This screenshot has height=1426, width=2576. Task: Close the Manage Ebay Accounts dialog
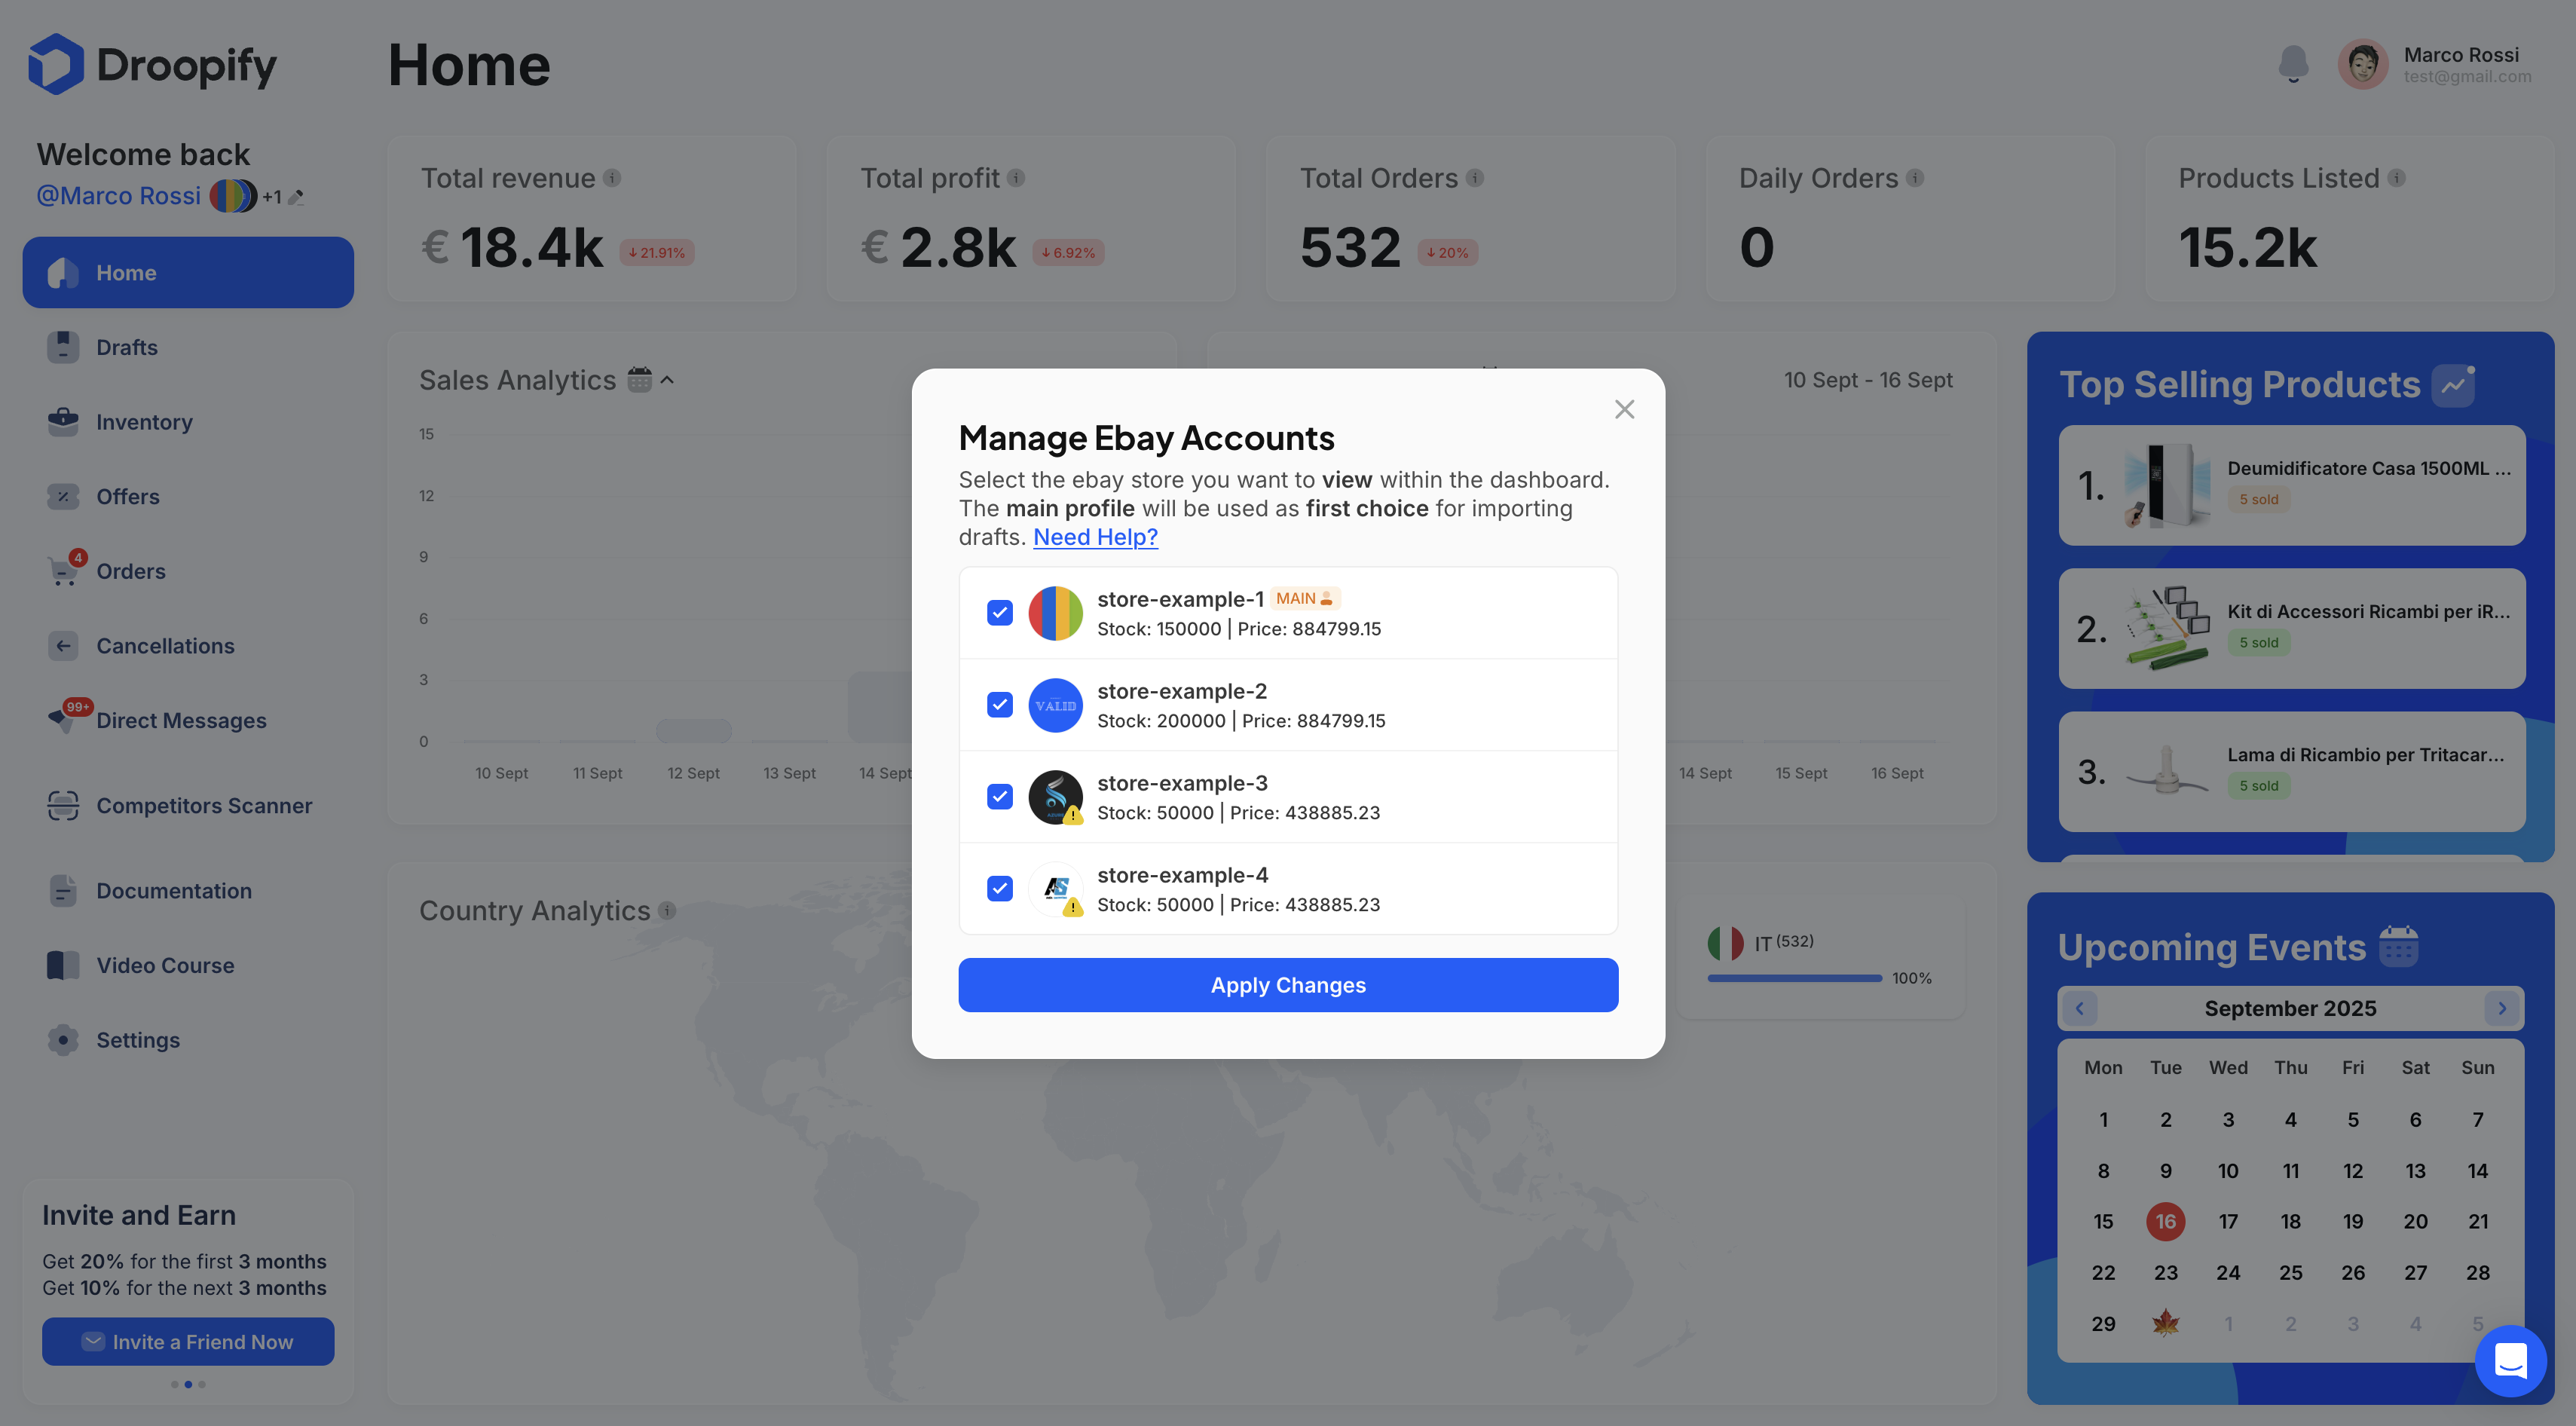point(1624,409)
